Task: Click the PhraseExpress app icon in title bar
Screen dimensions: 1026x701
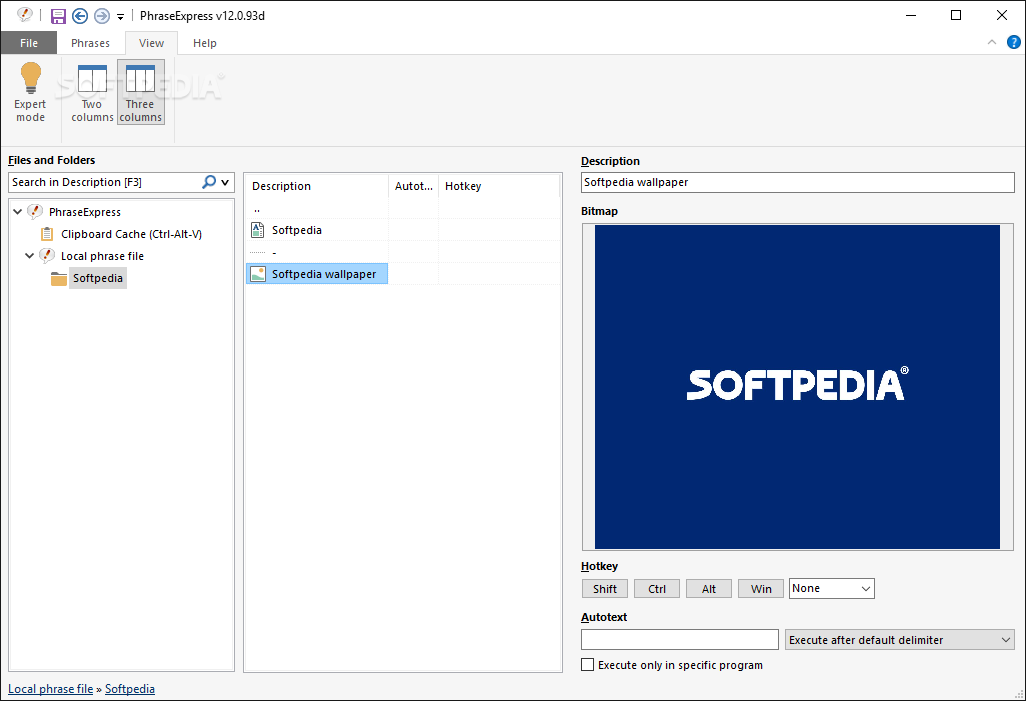Action: [25, 14]
